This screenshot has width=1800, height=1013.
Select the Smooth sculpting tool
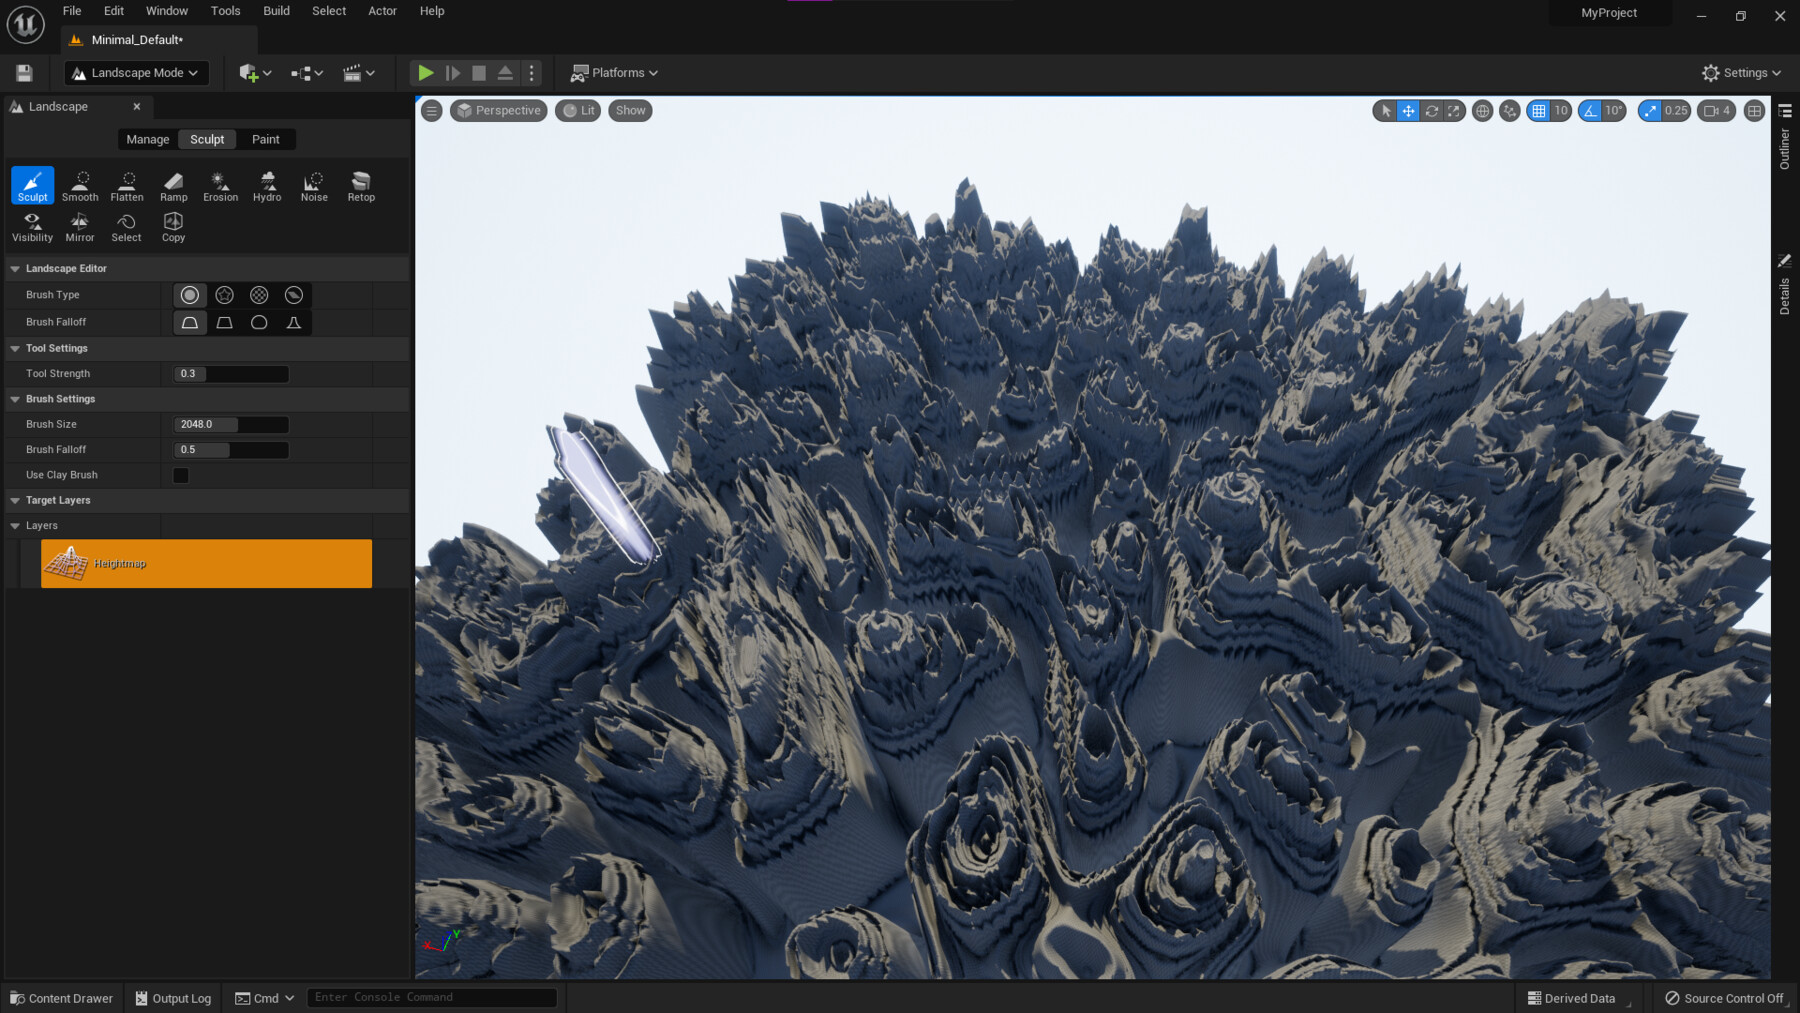click(80, 186)
